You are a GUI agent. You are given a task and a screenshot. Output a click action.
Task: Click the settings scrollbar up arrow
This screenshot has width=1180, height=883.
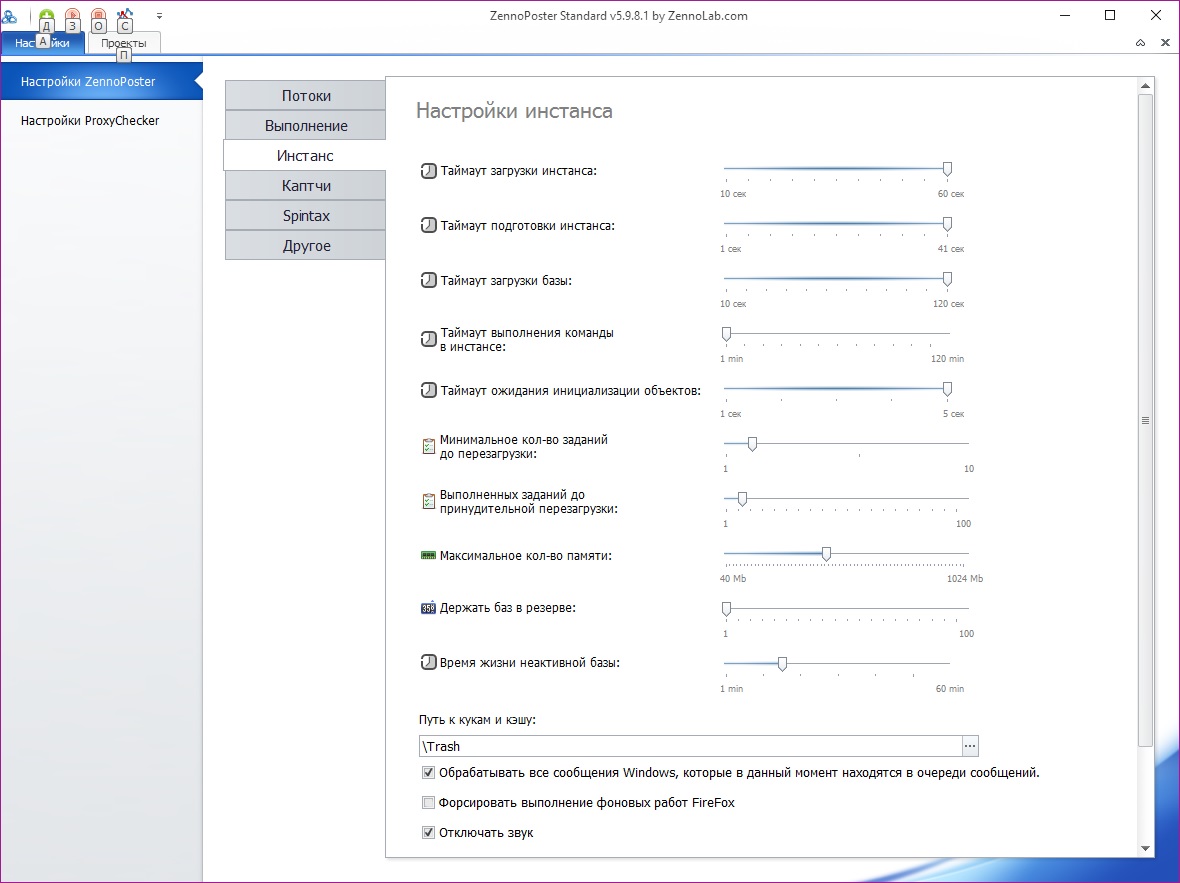1145,86
